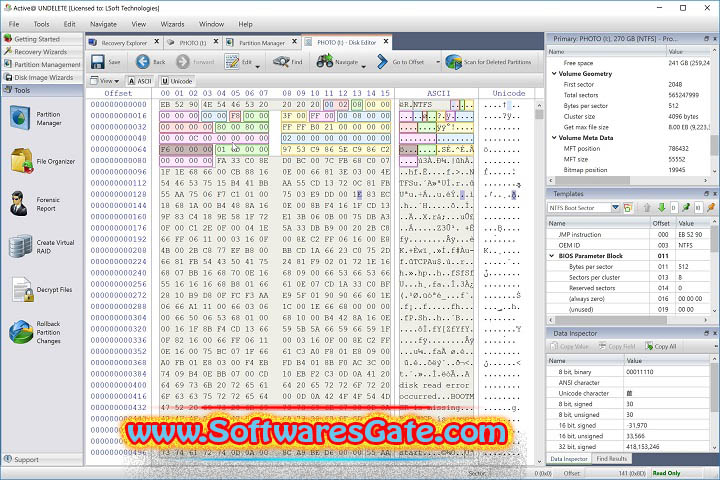
Task: Click the Offset column header in Templates
Action: [661, 223]
